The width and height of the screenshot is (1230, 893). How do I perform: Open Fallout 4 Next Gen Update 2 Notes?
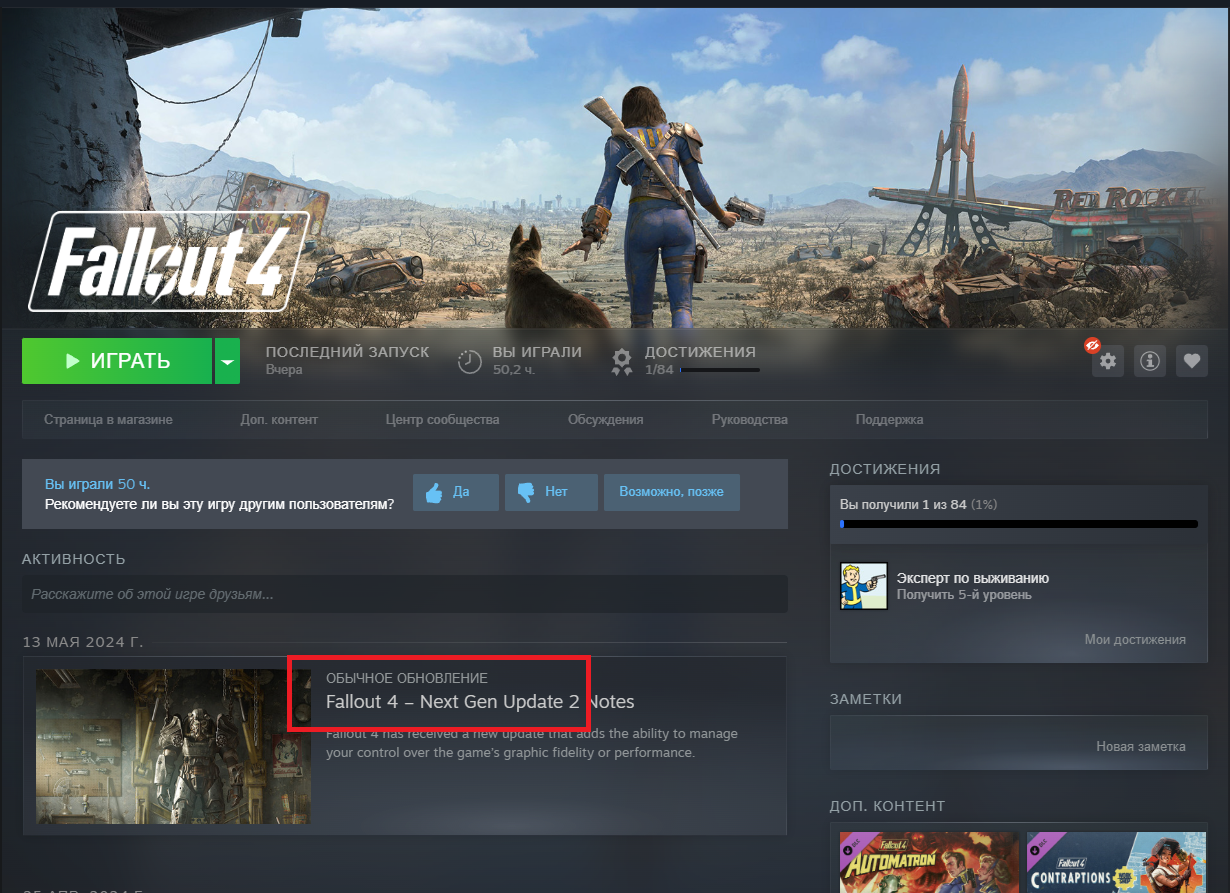(x=479, y=702)
